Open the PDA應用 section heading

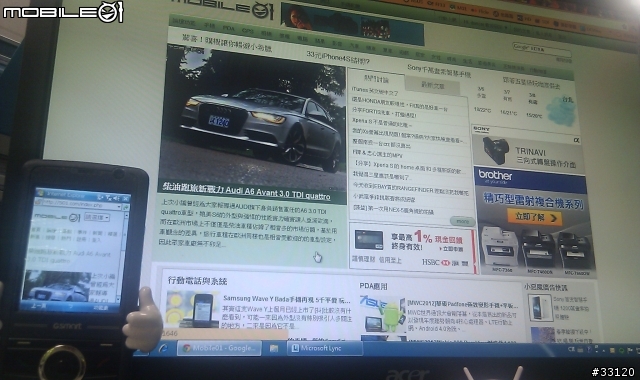click(373, 286)
